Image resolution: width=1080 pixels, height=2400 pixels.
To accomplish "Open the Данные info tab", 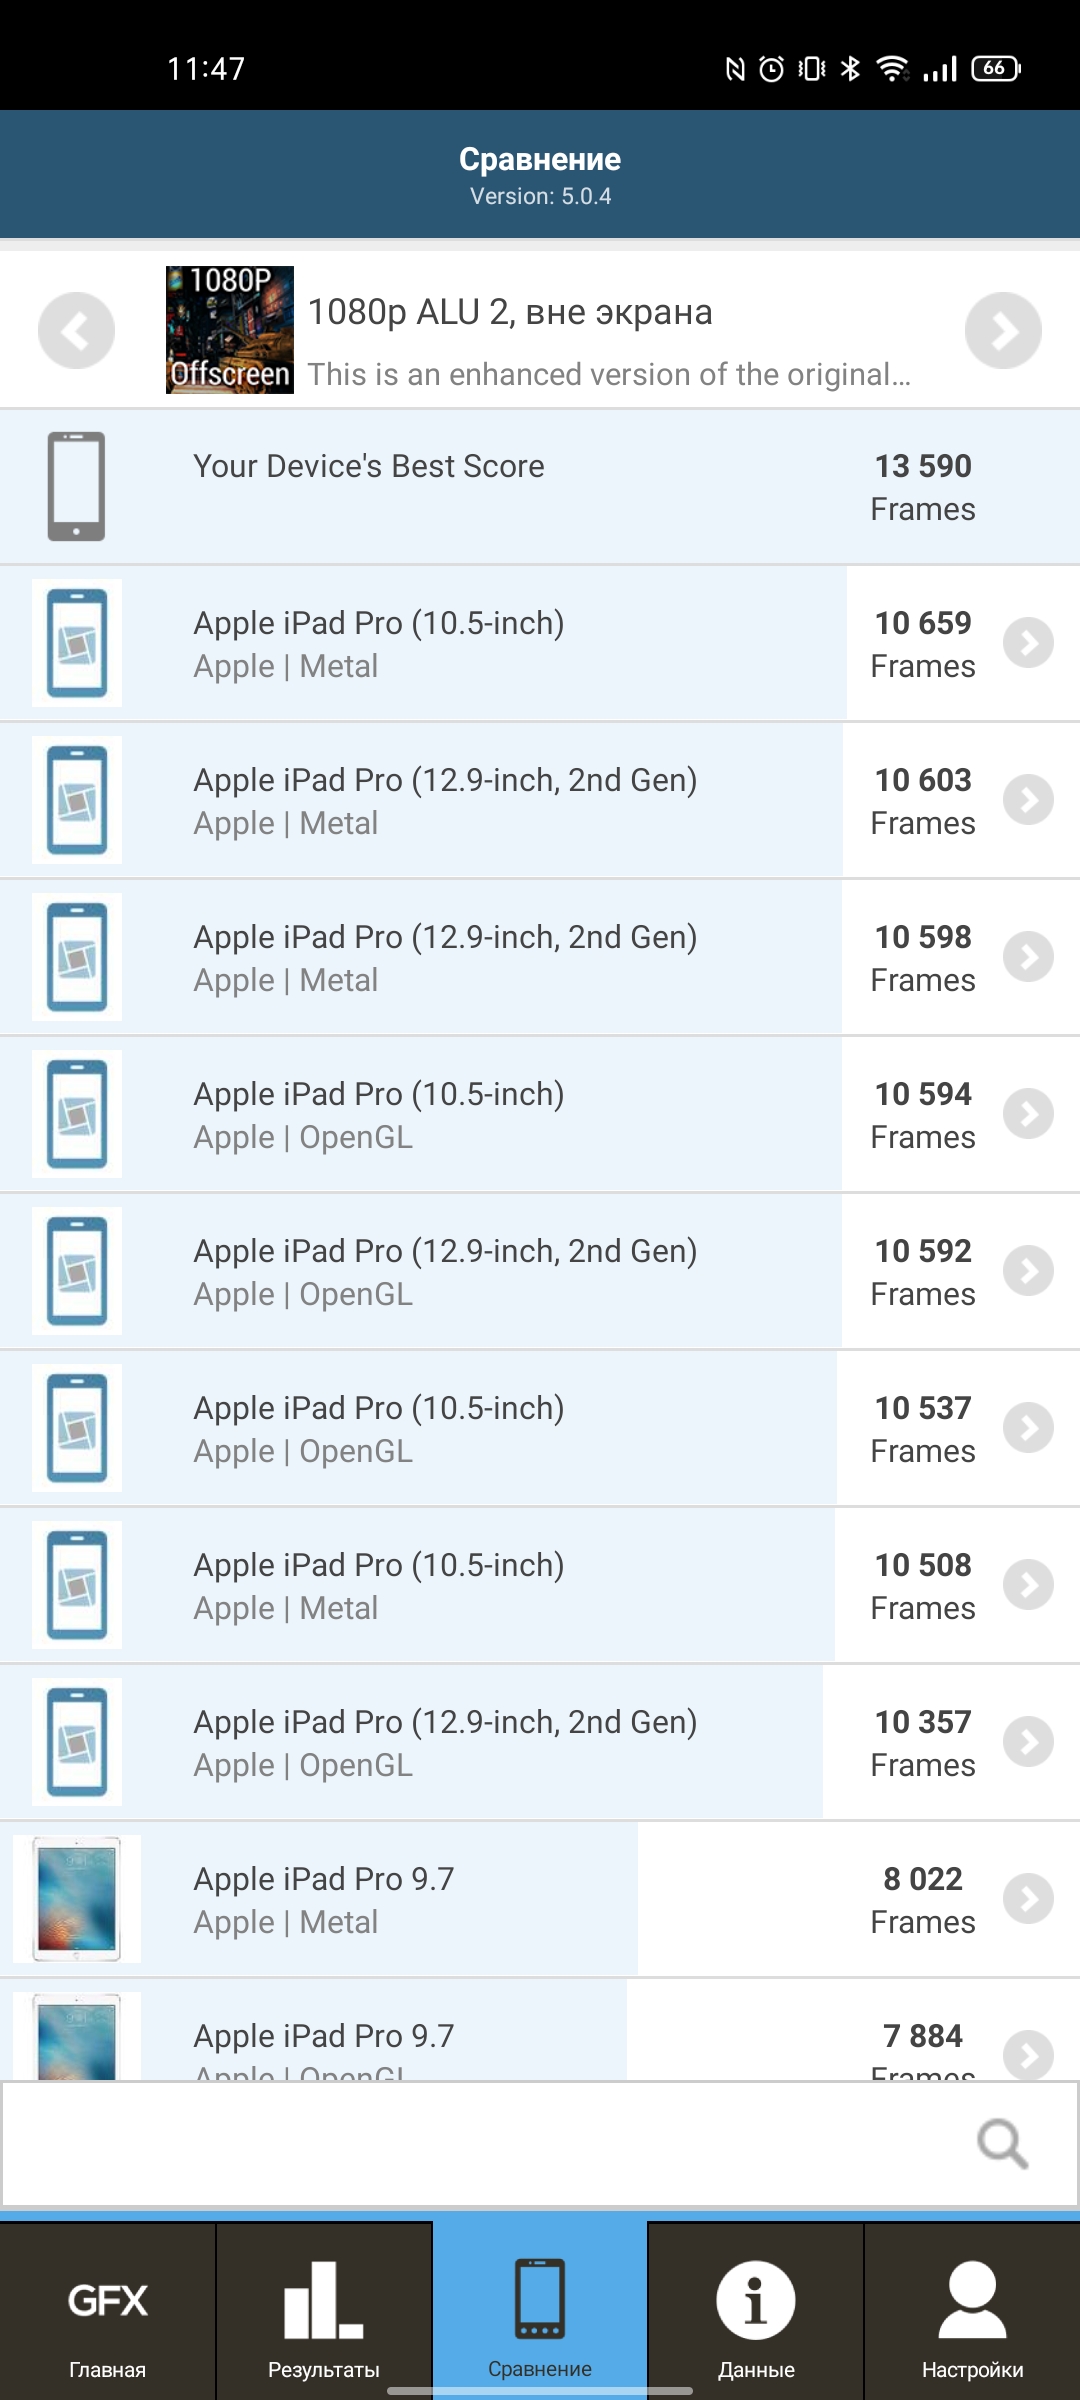I will coord(756,2310).
